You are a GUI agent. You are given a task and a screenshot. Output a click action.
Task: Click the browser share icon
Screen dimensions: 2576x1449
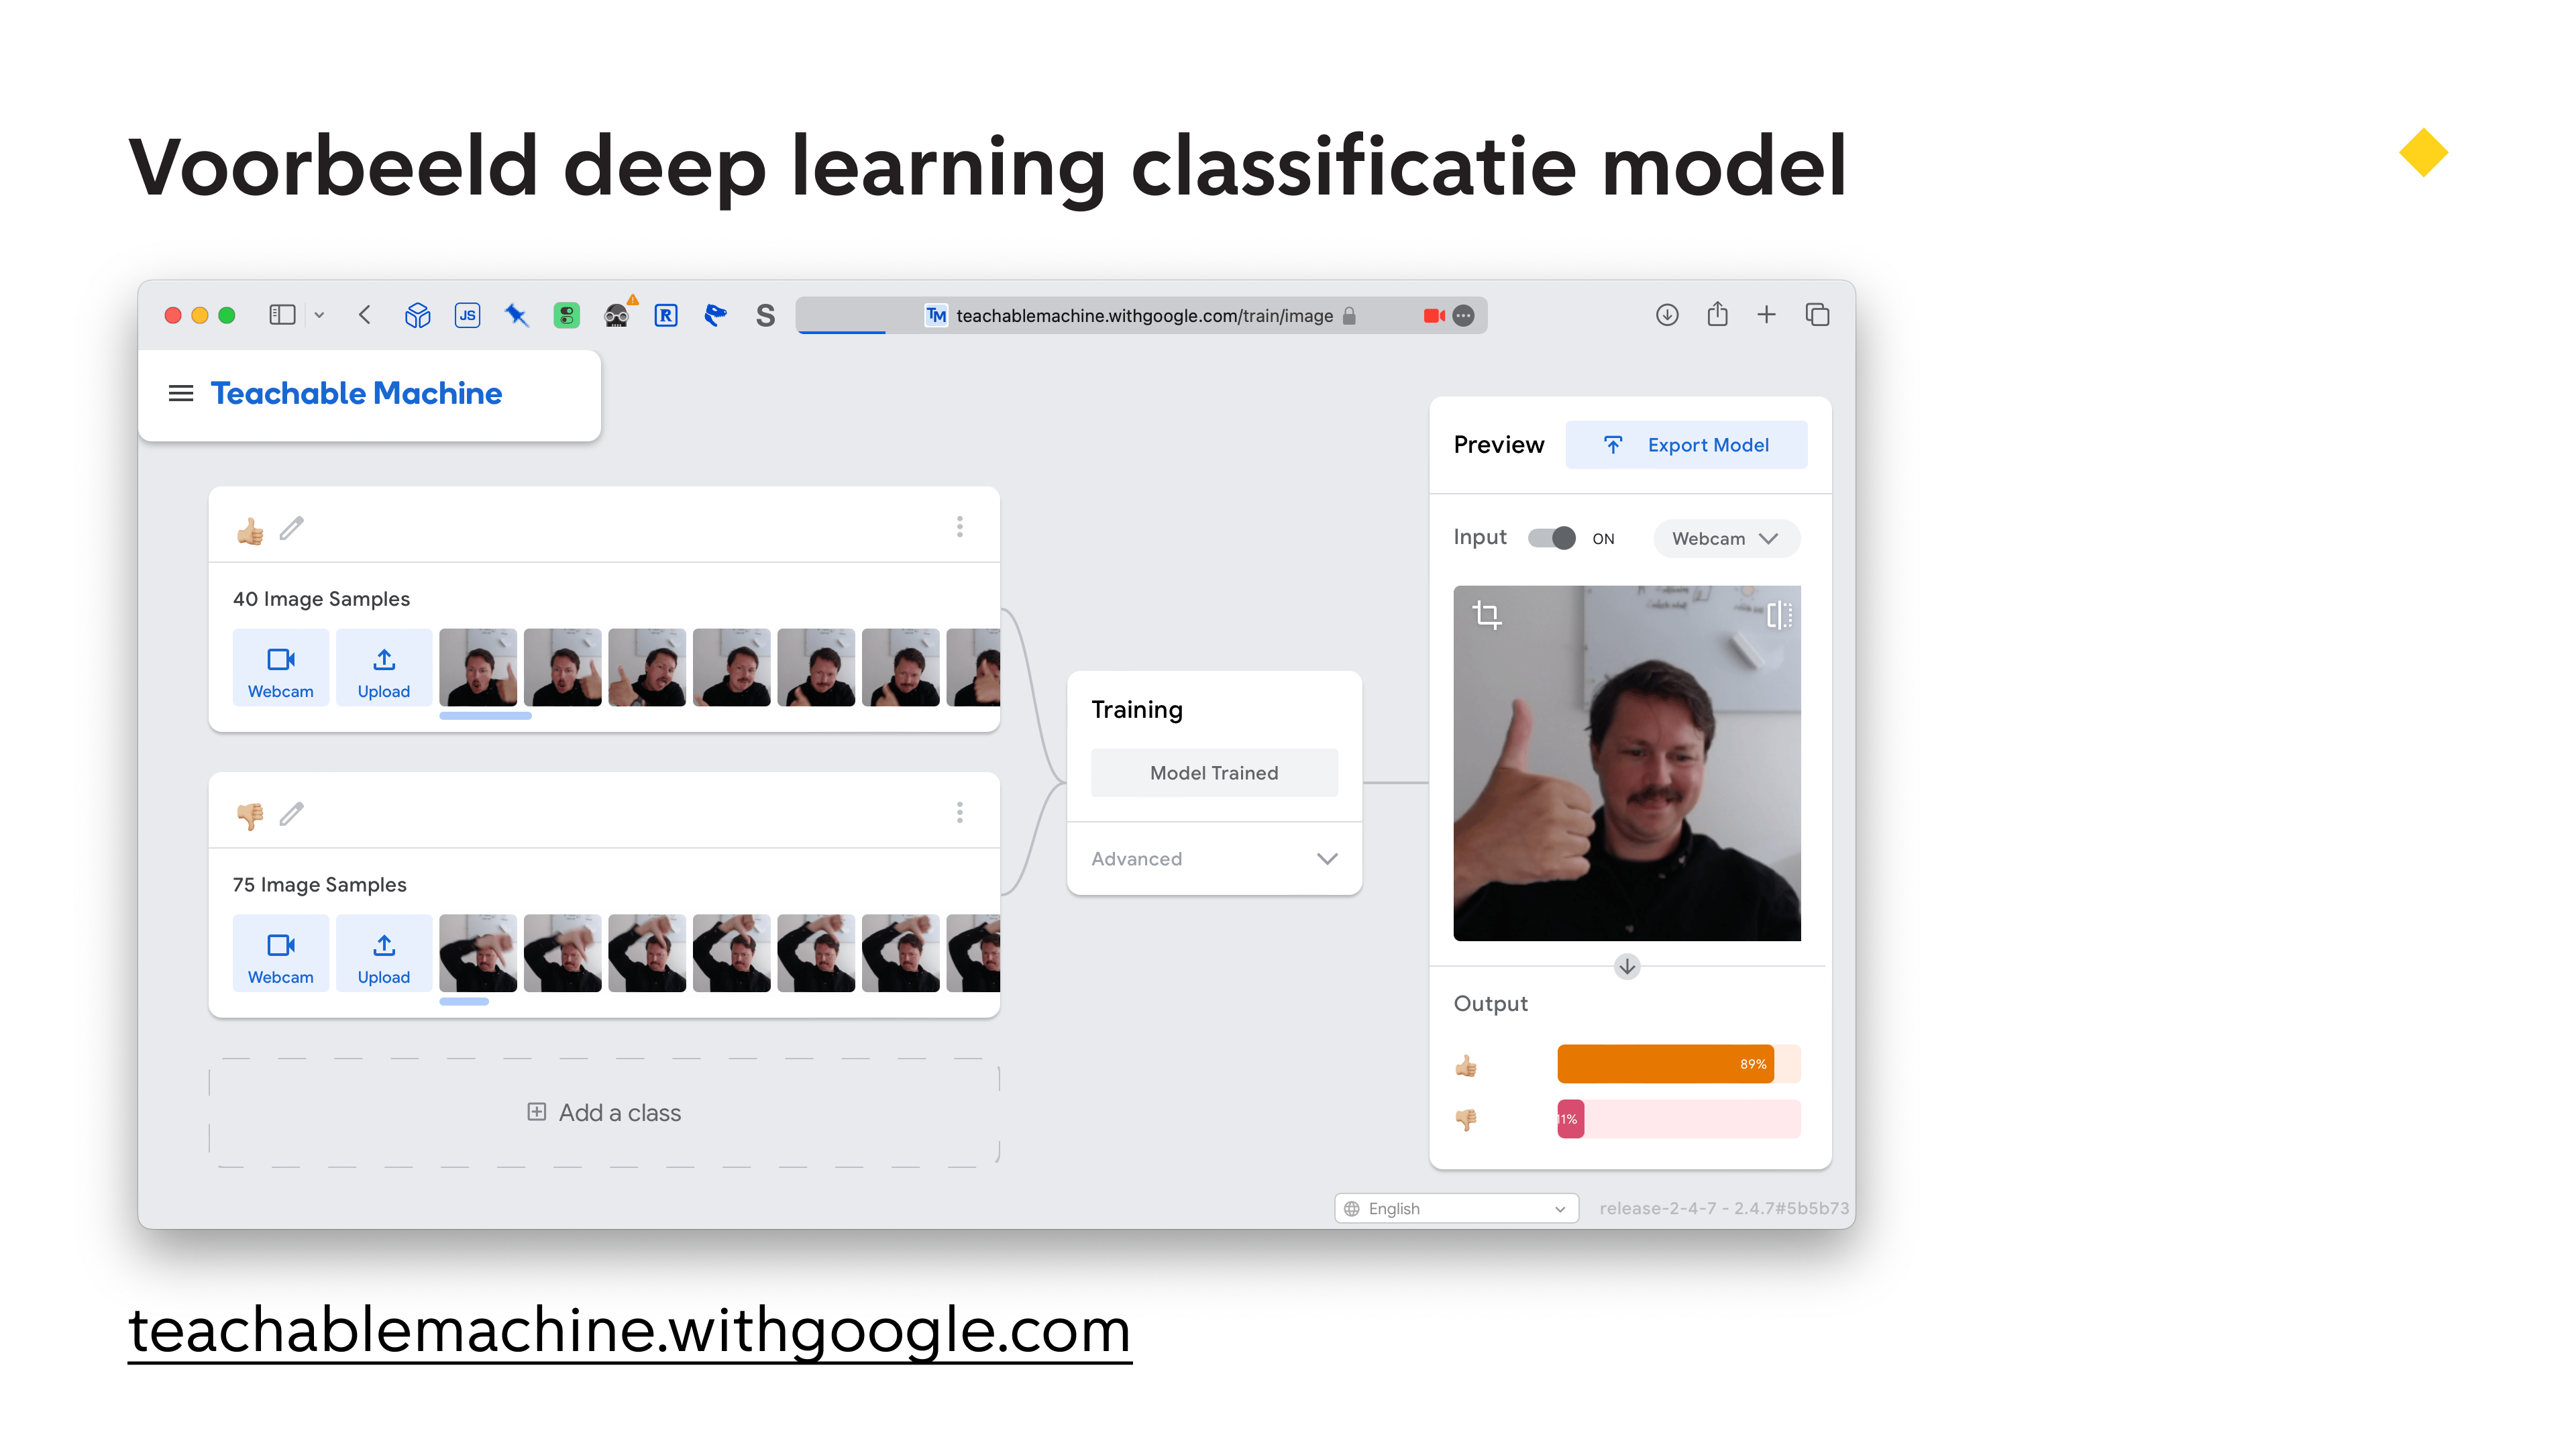click(x=1717, y=315)
